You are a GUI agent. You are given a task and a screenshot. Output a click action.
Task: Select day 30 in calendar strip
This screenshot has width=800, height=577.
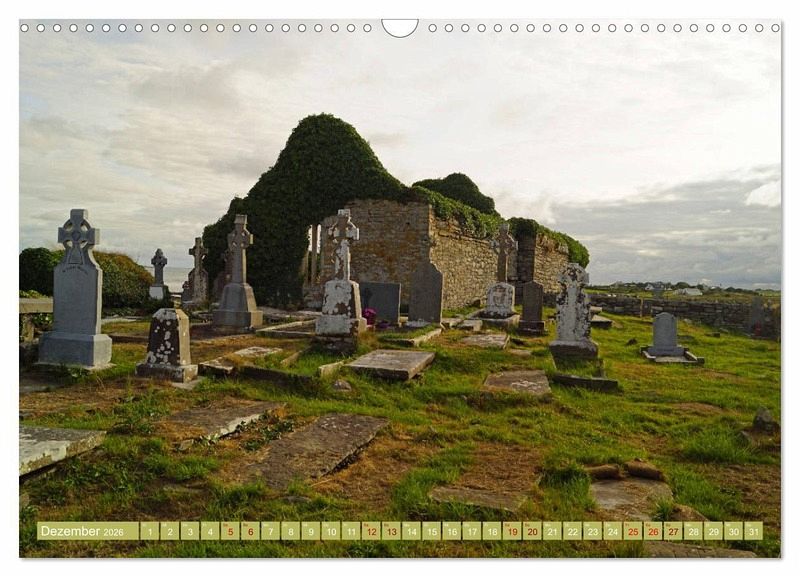pos(734,531)
